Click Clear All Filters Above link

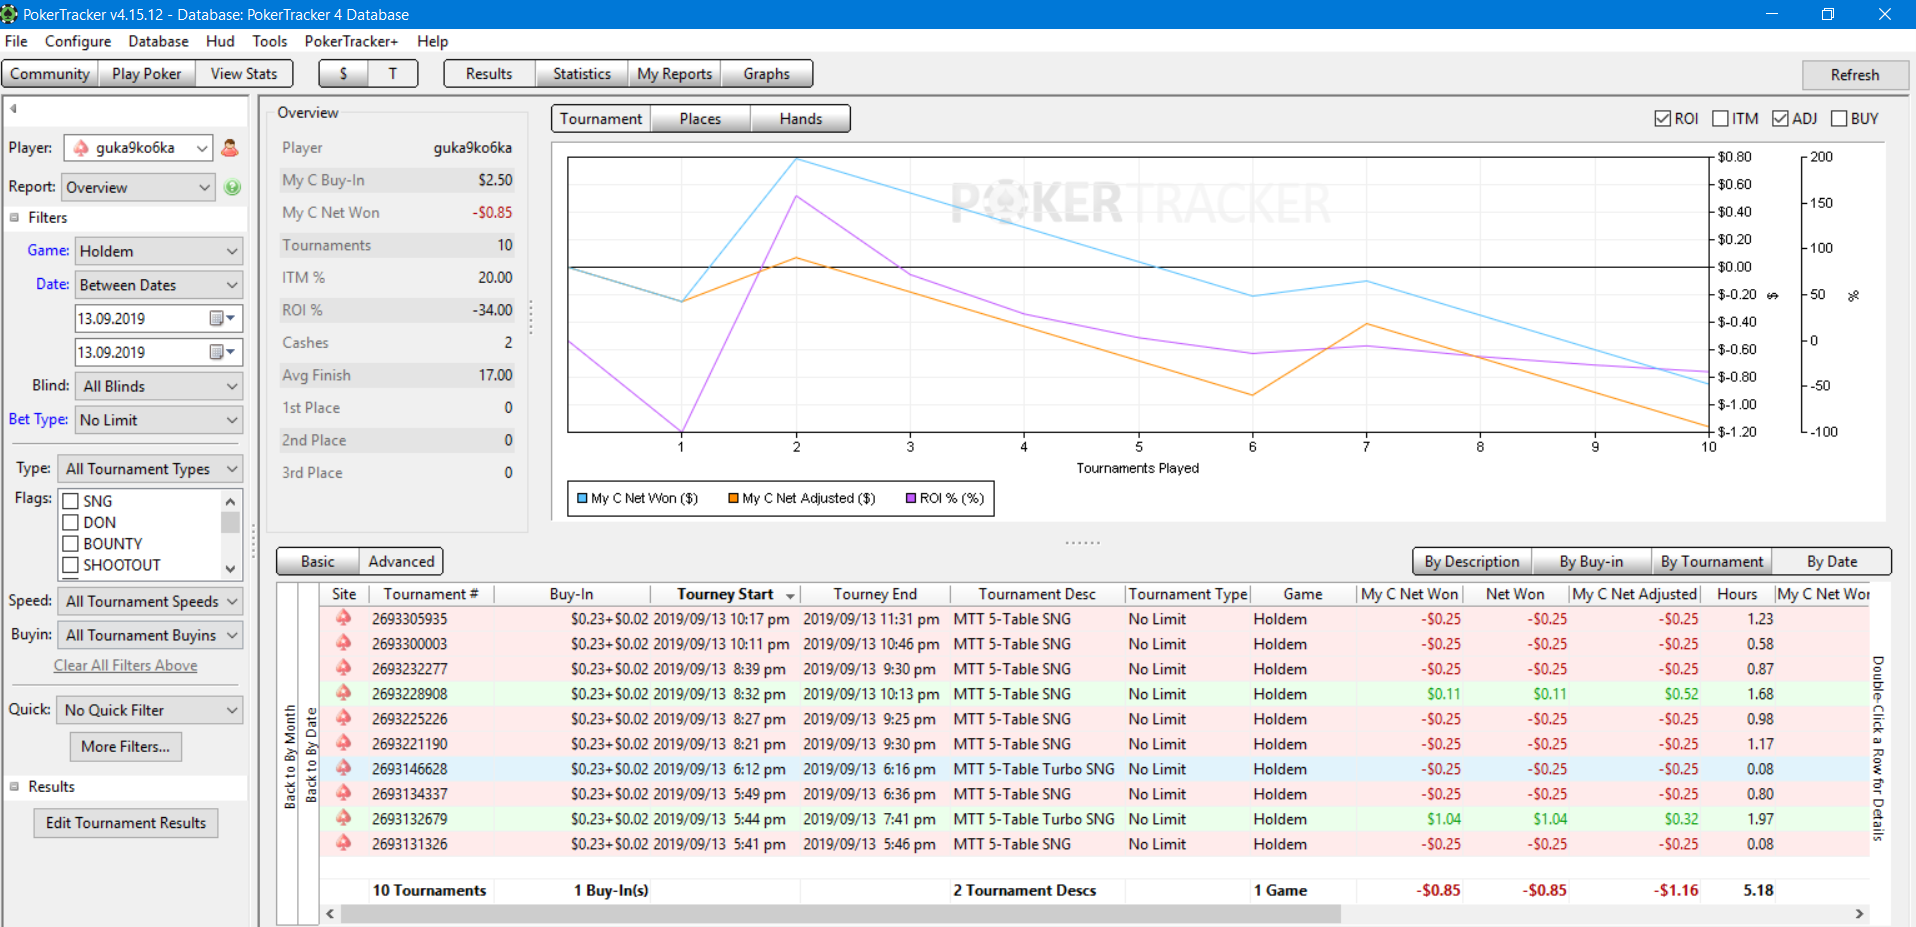click(x=125, y=665)
